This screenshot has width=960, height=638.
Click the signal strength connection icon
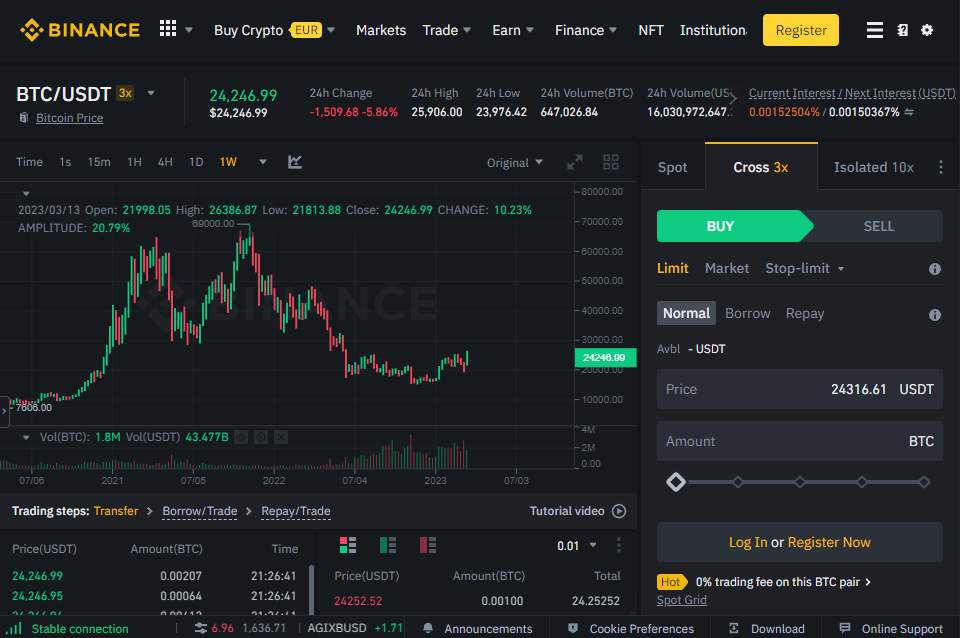coord(13,628)
